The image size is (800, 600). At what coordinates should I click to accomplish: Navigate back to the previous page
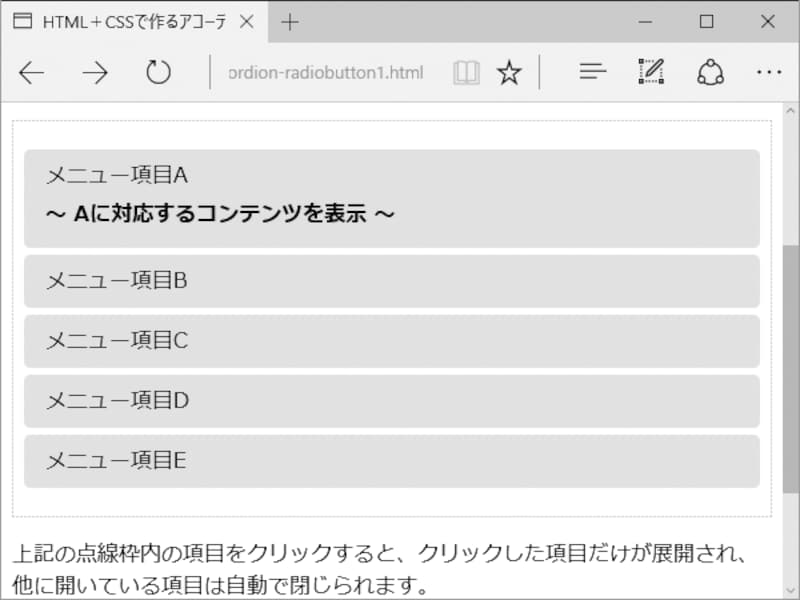[31, 71]
